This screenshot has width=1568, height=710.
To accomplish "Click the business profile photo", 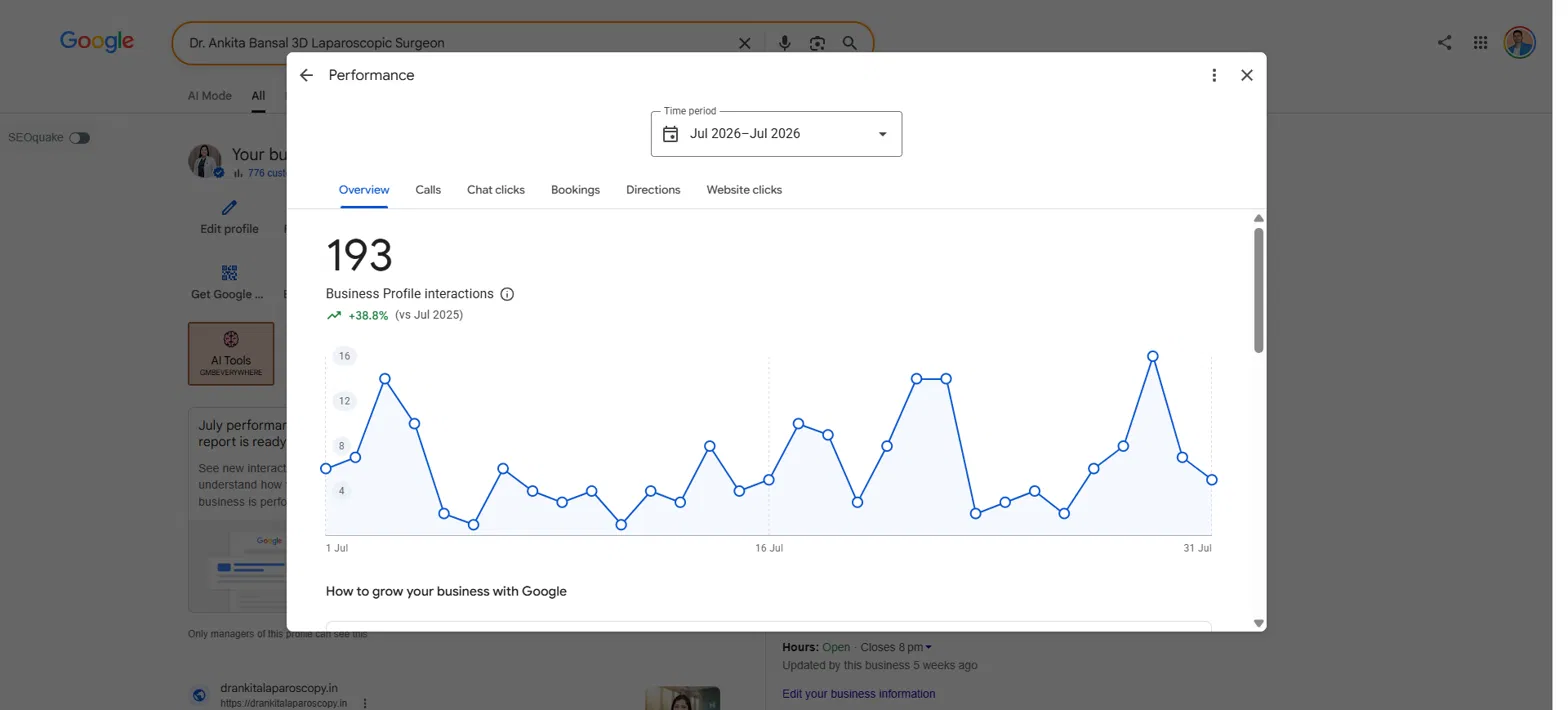I will pyautogui.click(x=206, y=161).
